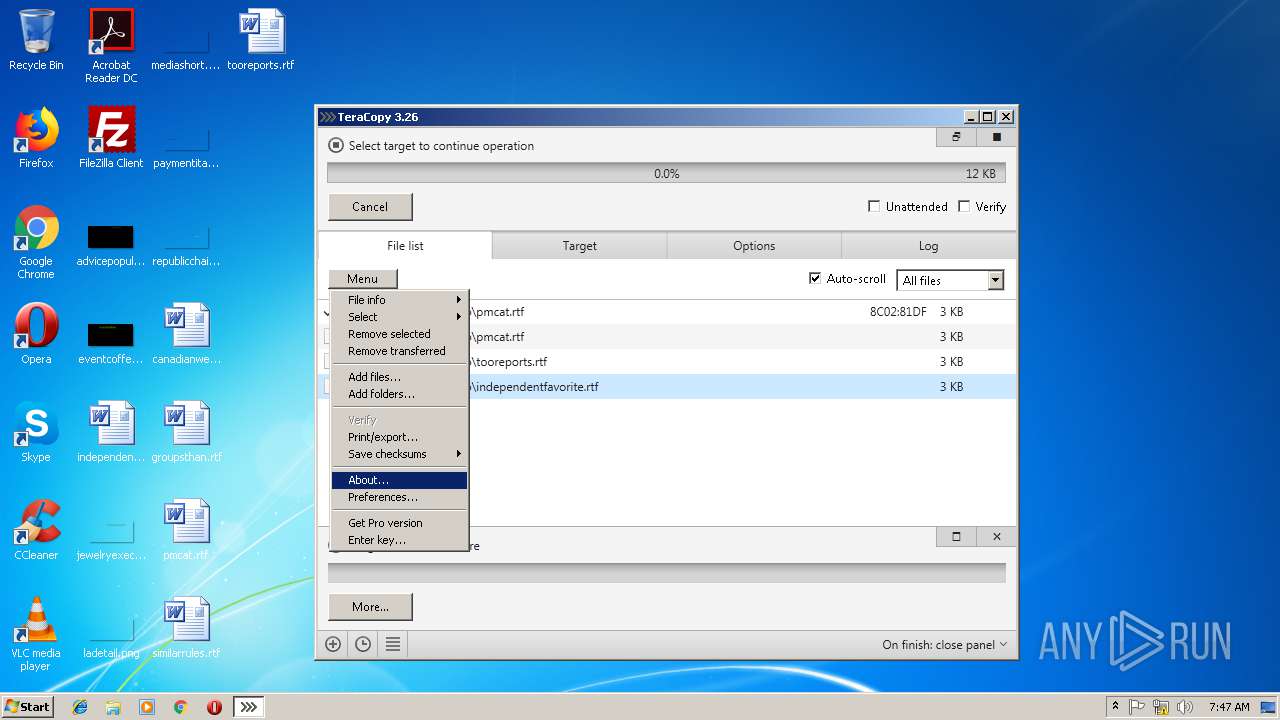The width and height of the screenshot is (1280, 720).
Task: Open Opera desktop shortcut
Action: (36, 335)
